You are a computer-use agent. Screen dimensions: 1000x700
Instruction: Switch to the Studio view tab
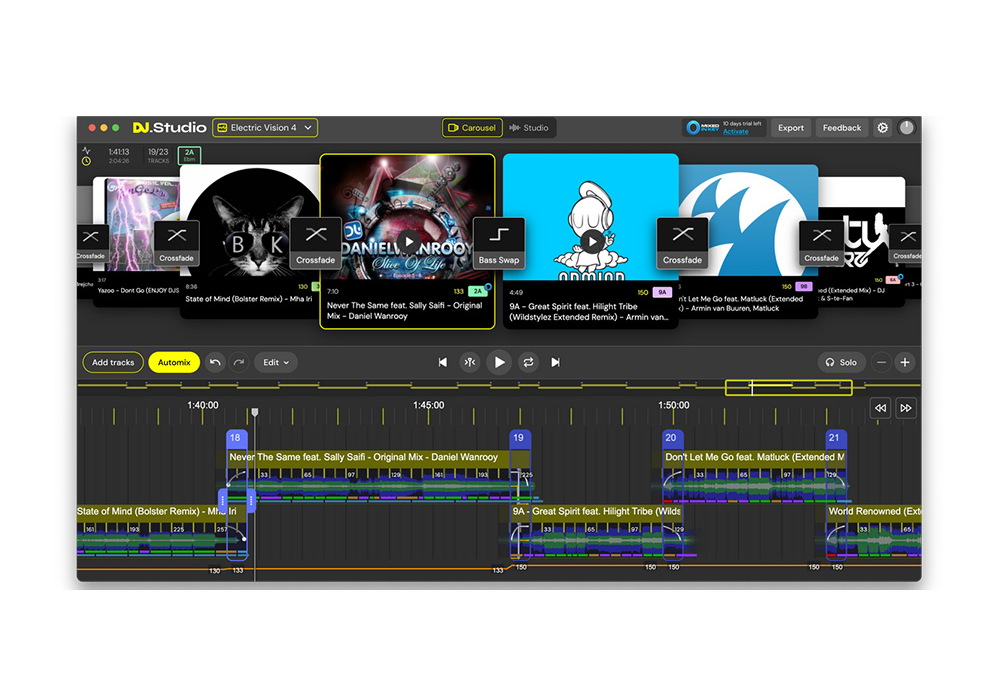(x=529, y=128)
